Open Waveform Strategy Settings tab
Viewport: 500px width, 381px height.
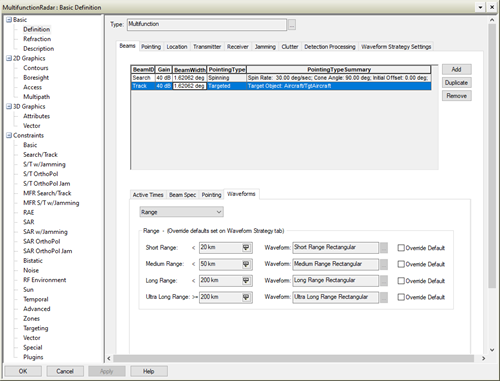coord(396,47)
